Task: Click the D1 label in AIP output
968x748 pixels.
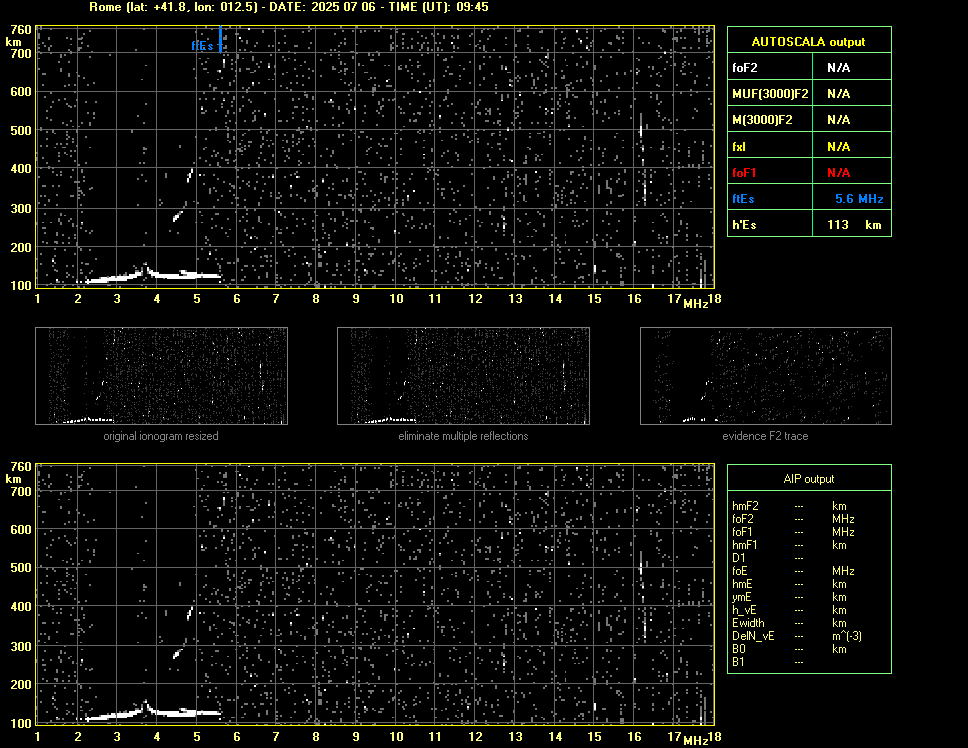Action: click(x=738, y=558)
